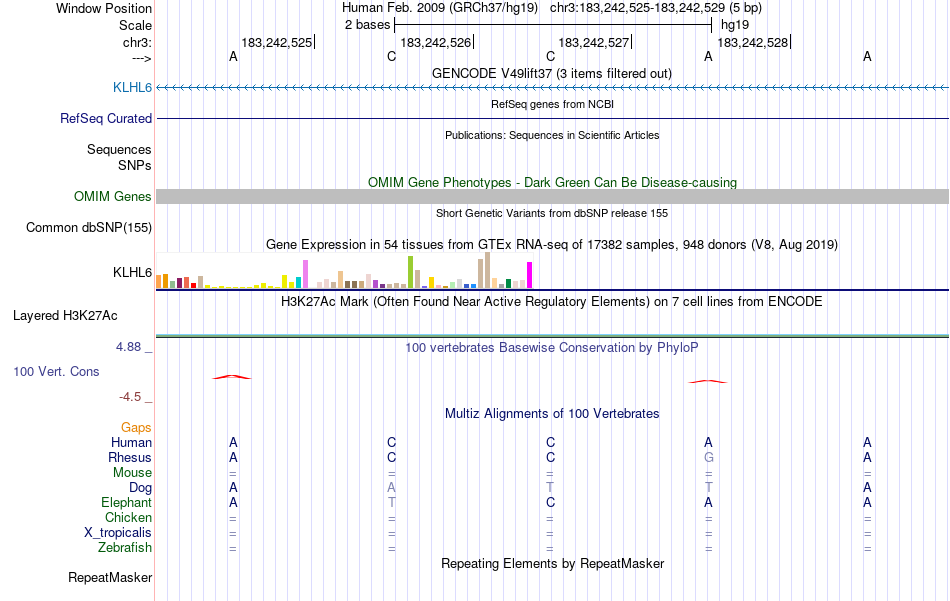Click the H3K27Ac Mark ENCODE track title

point(552,302)
